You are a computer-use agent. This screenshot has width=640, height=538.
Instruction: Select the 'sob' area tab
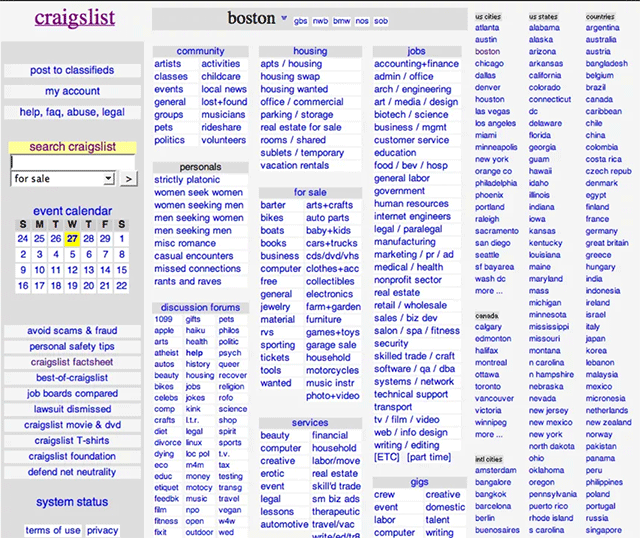point(381,20)
